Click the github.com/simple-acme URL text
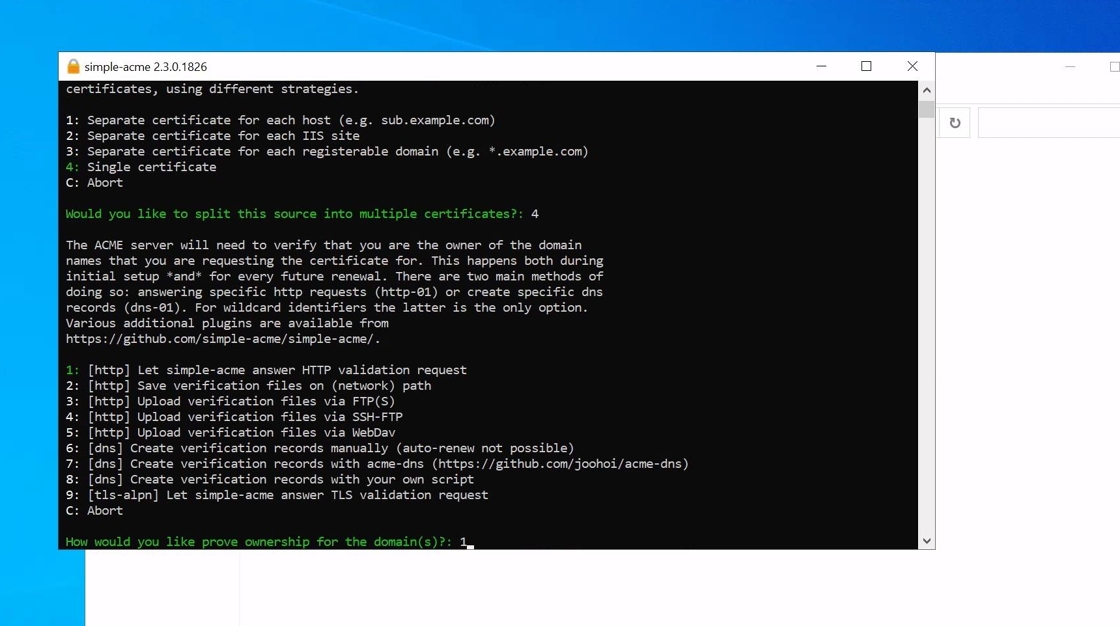1120x626 pixels. click(223, 339)
